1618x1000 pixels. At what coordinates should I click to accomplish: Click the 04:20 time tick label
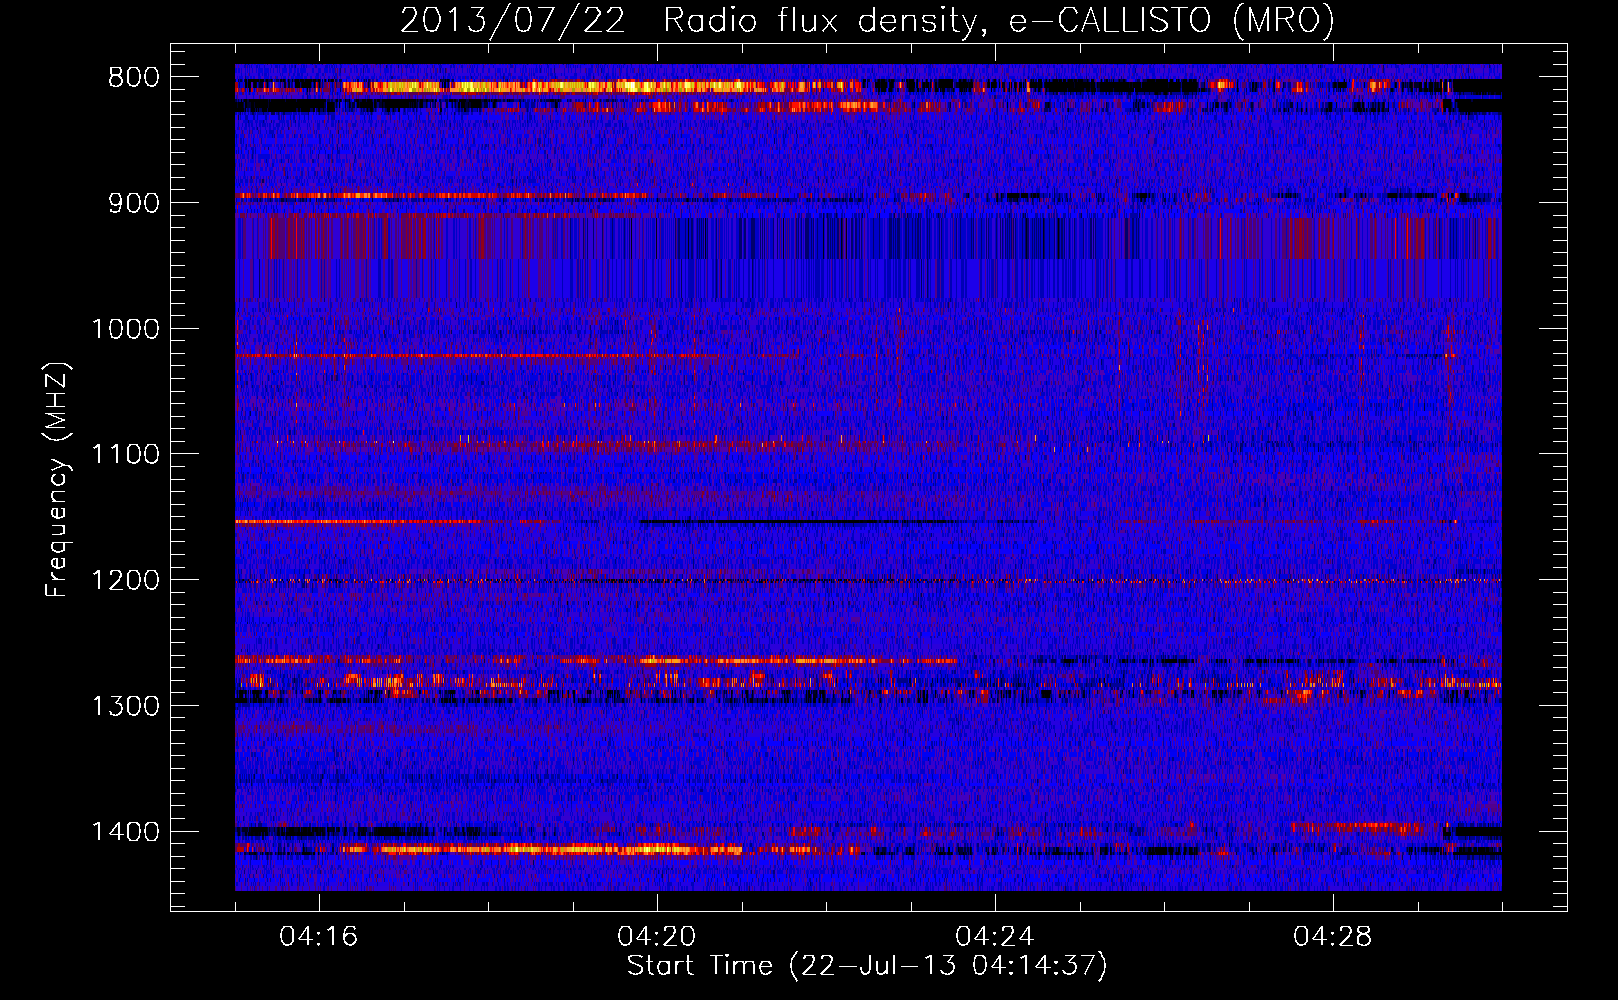click(657, 937)
